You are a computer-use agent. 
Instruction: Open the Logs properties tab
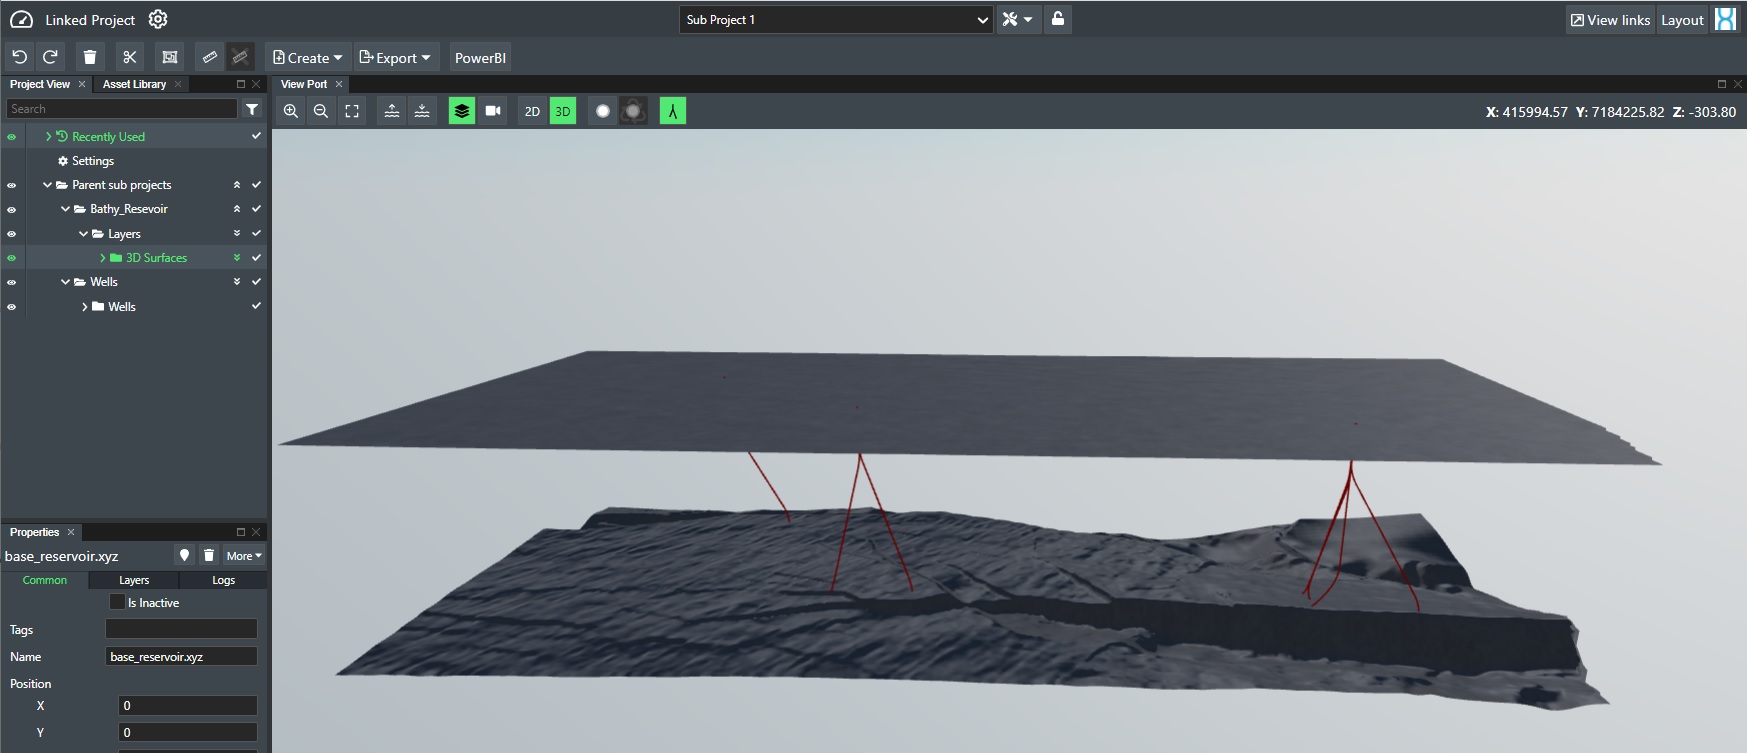click(224, 580)
